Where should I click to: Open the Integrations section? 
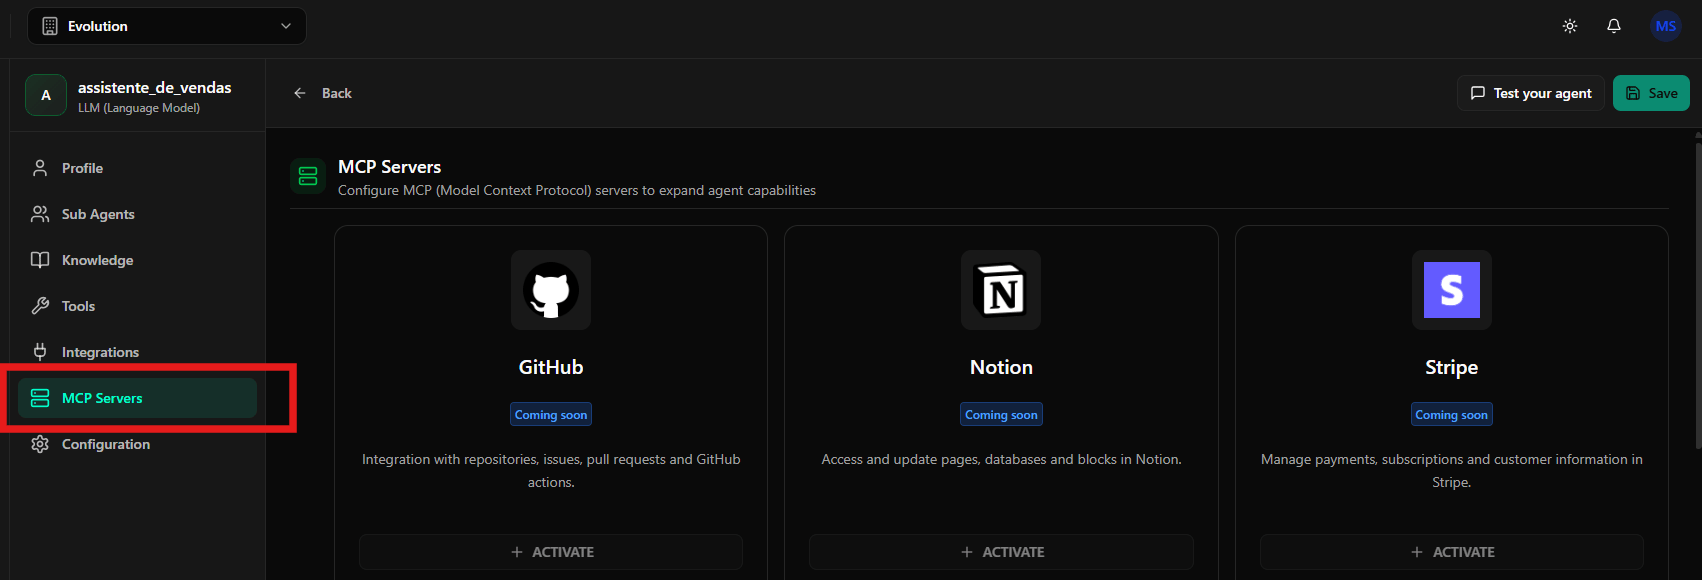pyautogui.click(x=137, y=352)
